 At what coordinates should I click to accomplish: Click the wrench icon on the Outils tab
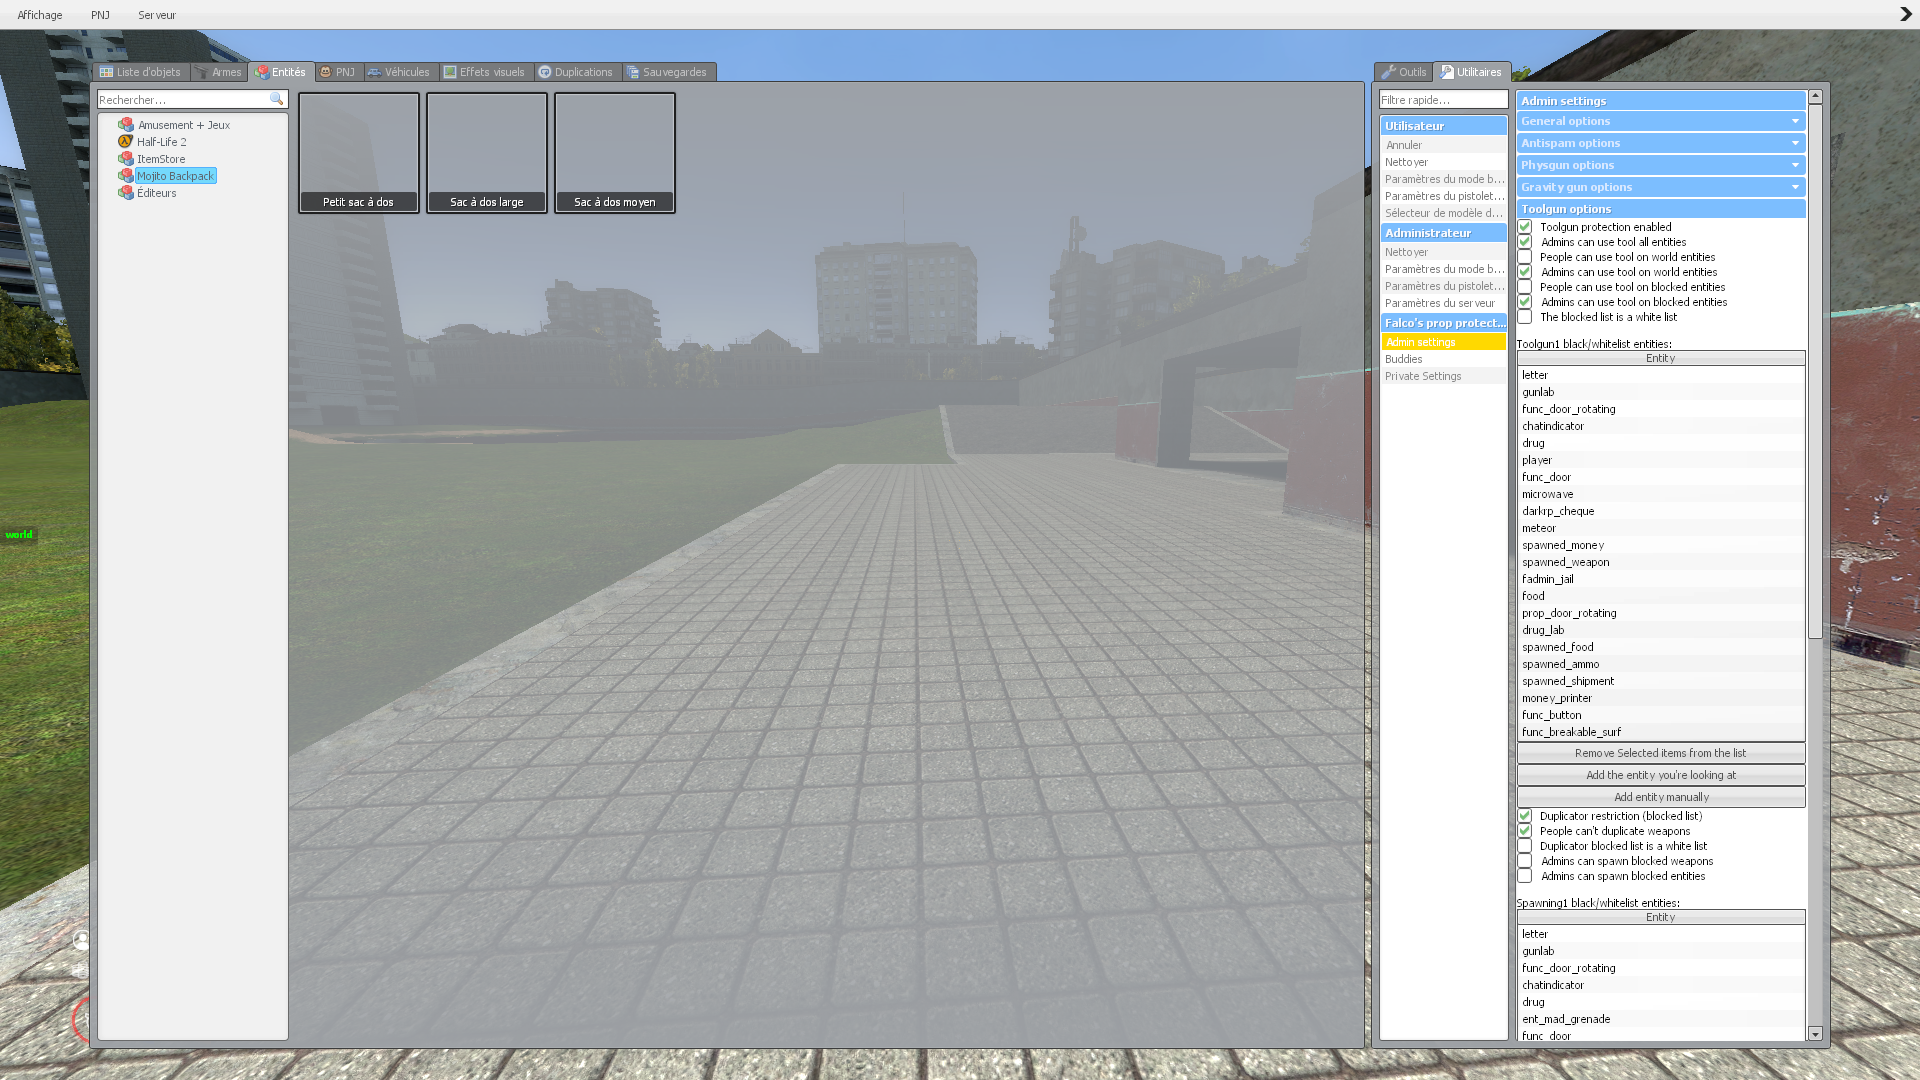click(x=1389, y=71)
